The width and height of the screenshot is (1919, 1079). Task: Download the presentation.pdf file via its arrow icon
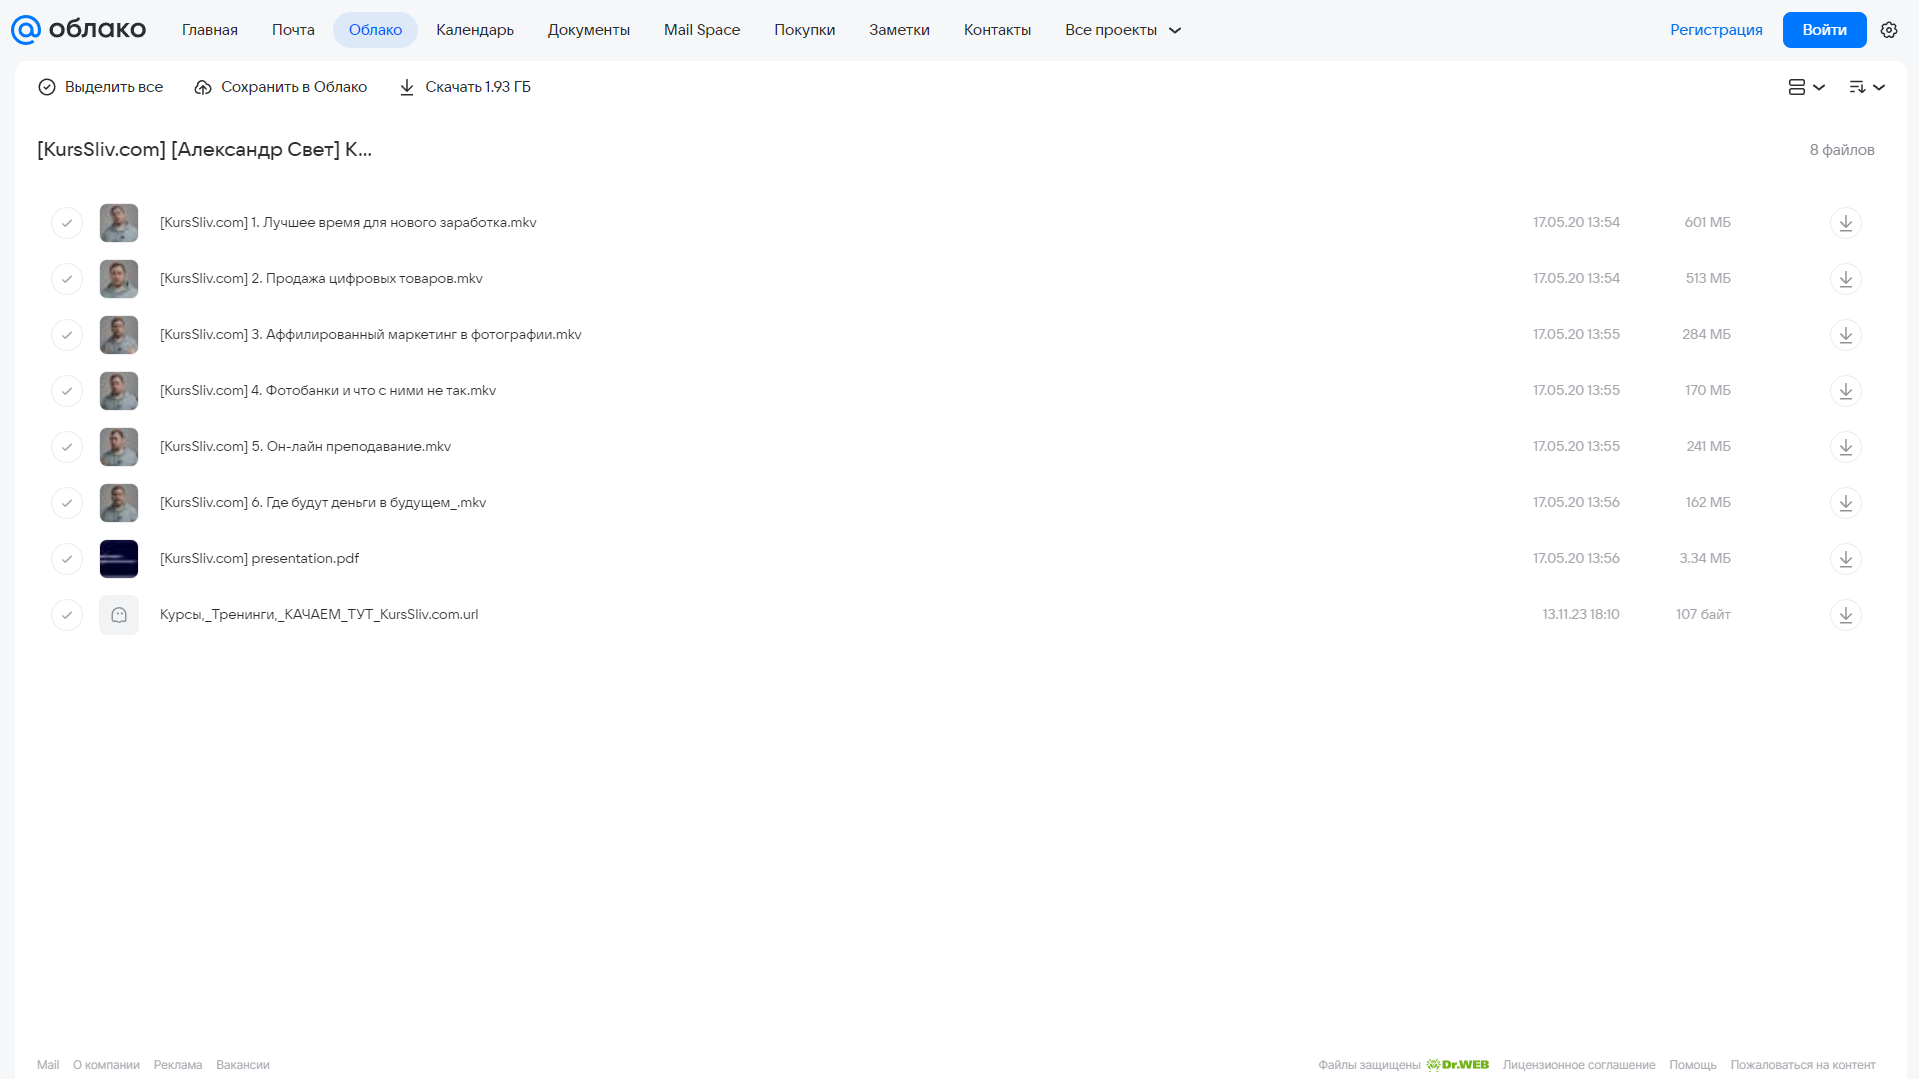(x=1845, y=559)
